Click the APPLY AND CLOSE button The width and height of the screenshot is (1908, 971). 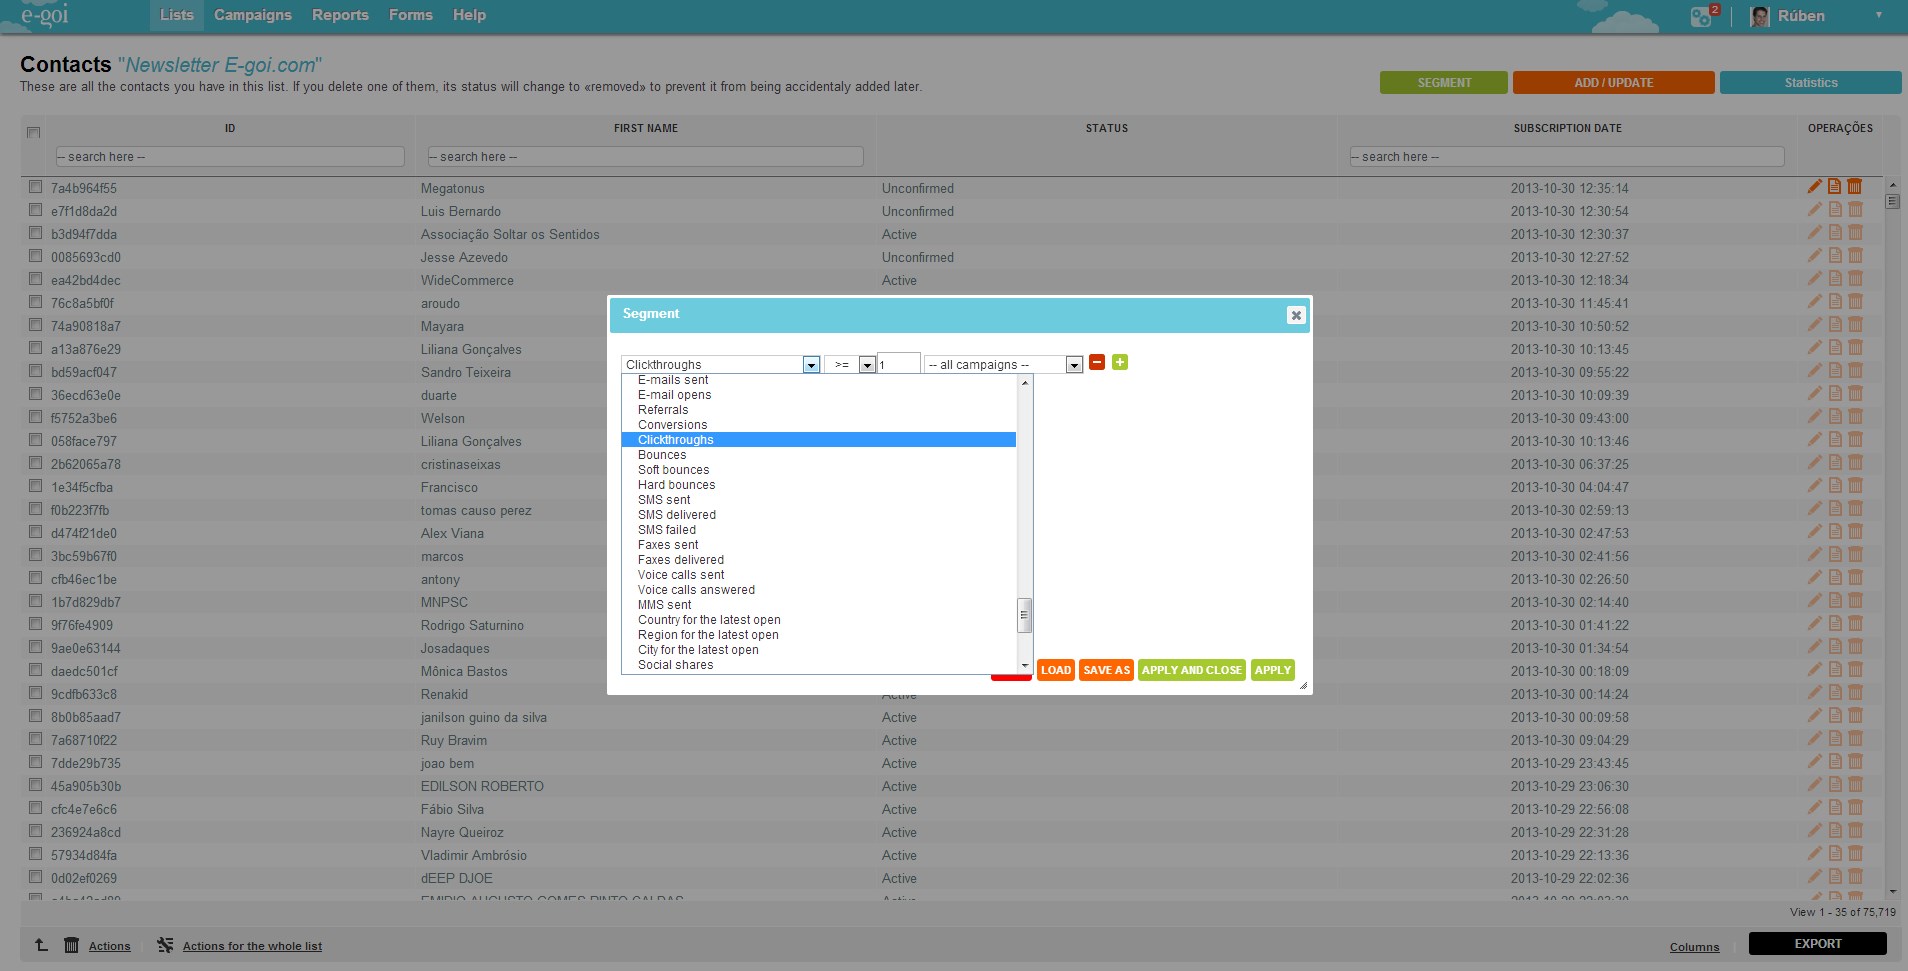(x=1191, y=670)
